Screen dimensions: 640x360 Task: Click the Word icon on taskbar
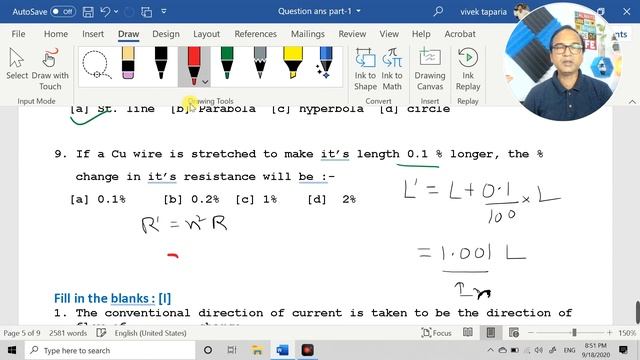(x=282, y=350)
